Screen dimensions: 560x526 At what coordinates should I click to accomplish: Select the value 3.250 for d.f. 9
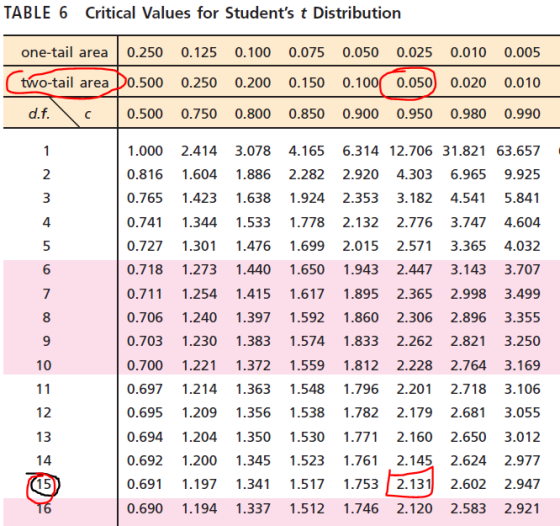point(522,341)
